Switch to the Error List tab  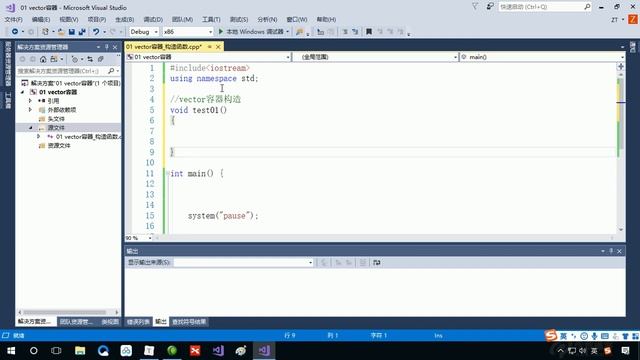138,322
